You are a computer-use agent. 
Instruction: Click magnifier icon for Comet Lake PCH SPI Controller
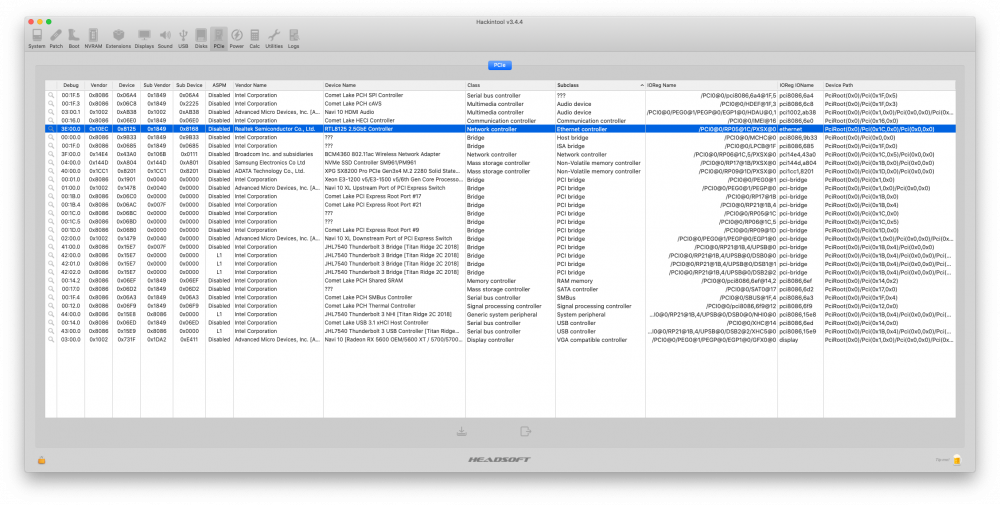click(x=50, y=96)
